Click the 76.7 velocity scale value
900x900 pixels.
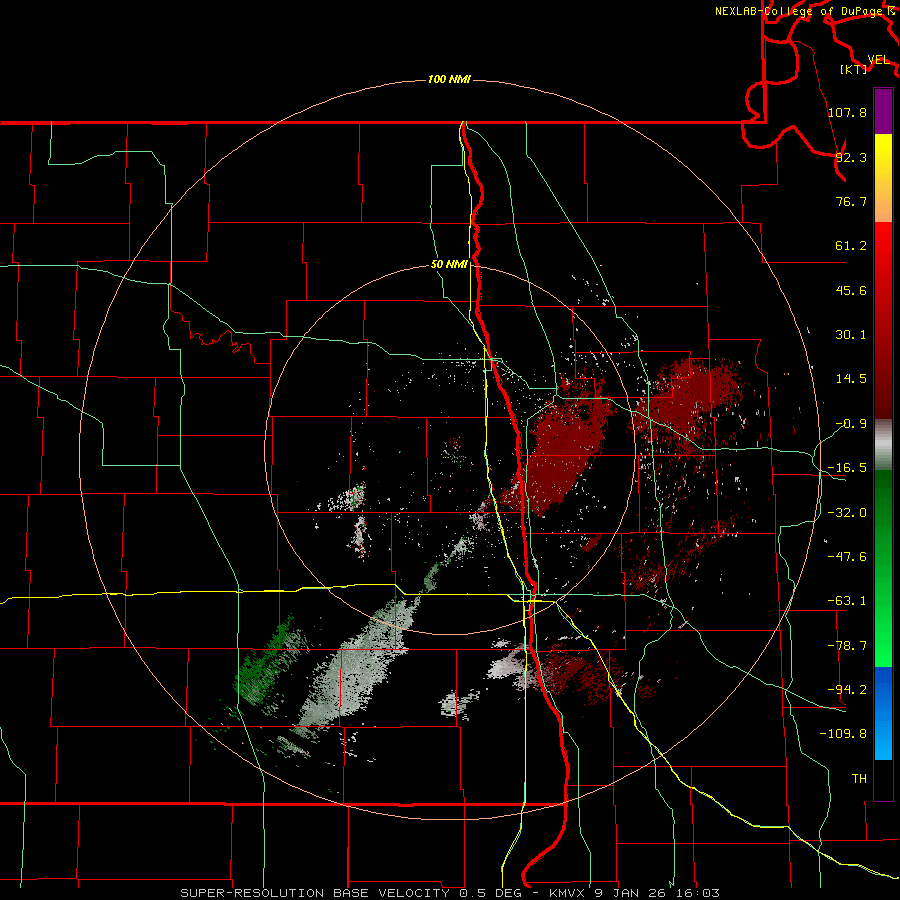851,201
